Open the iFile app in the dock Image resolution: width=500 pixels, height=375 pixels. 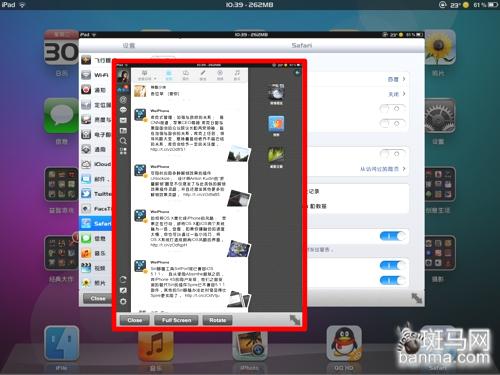tap(62, 344)
